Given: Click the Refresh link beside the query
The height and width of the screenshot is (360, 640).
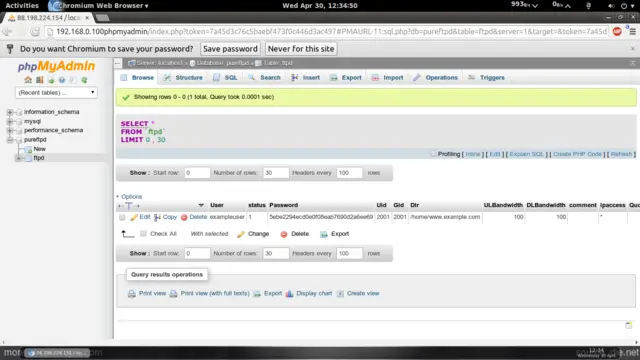Looking at the screenshot, I should 621,154.
